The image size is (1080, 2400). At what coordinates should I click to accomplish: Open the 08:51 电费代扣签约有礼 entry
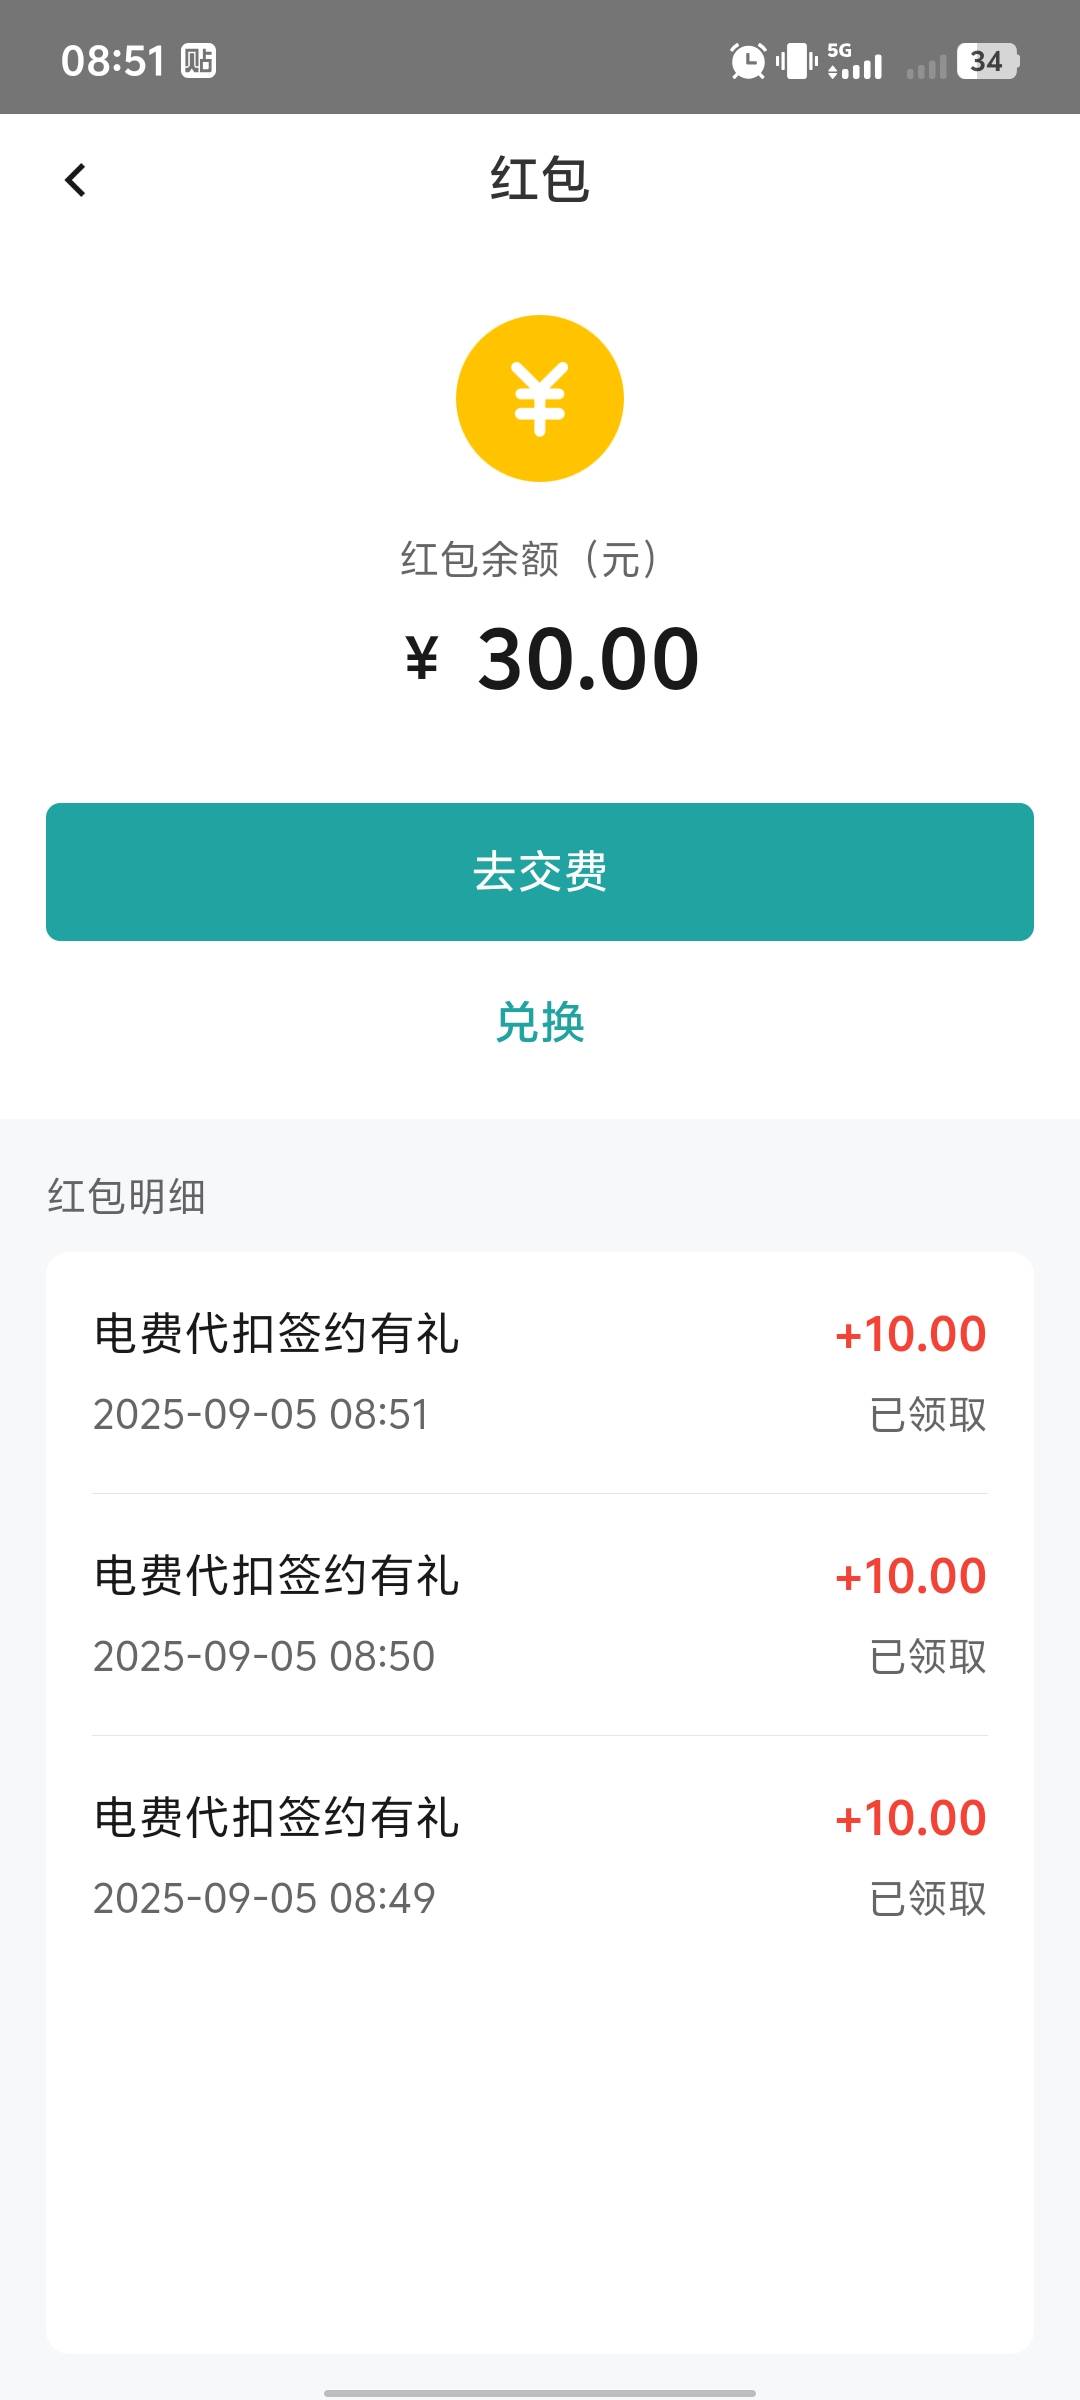540,1373
